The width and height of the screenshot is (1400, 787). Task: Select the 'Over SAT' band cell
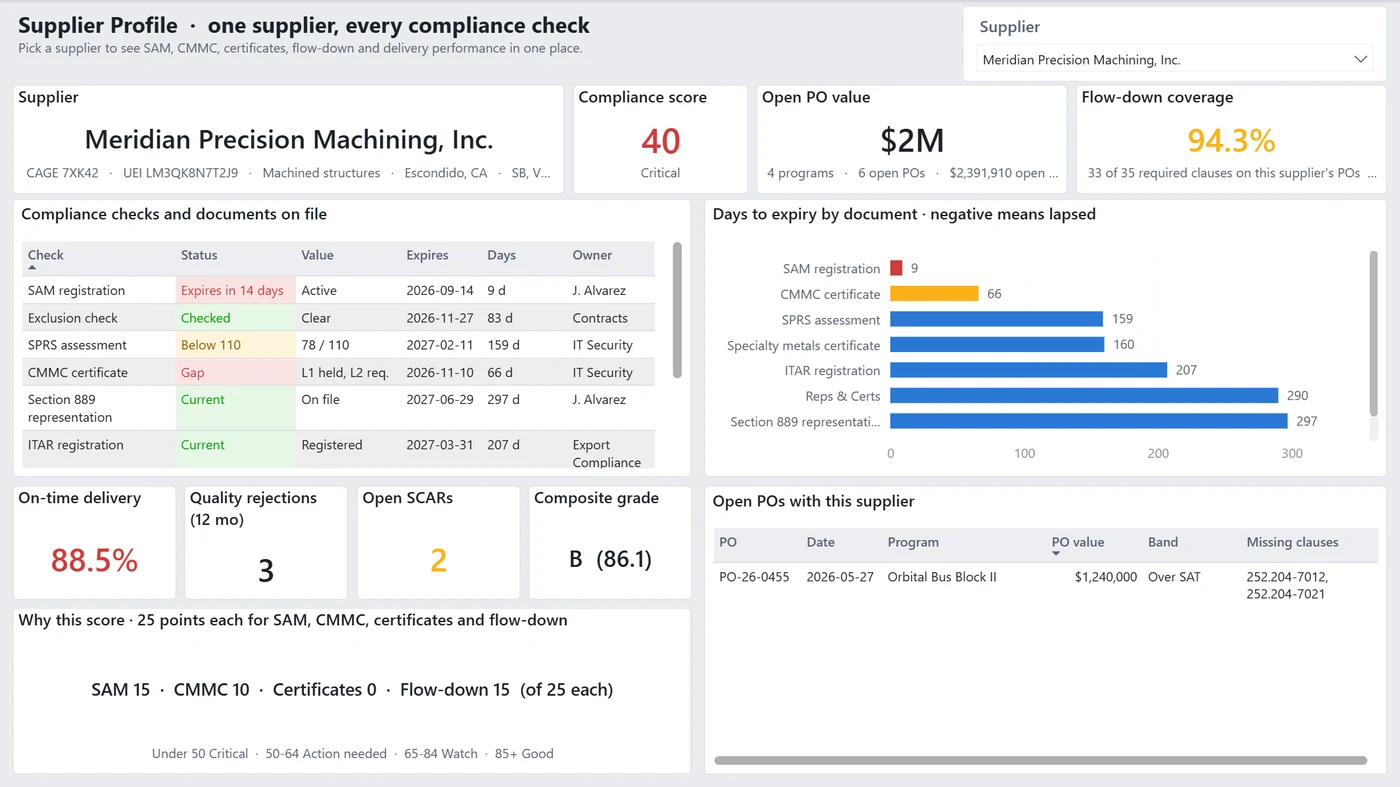(x=1174, y=577)
